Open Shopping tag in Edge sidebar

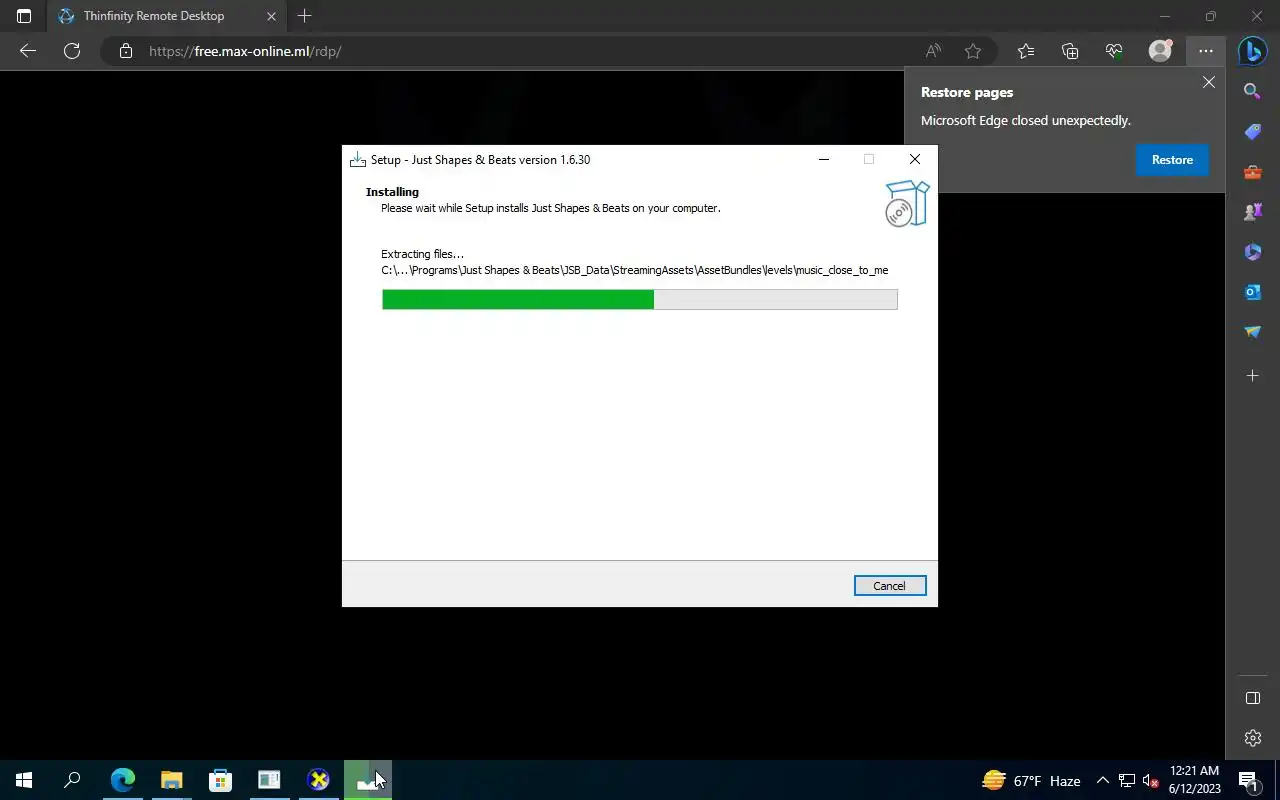pos(1253,132)
